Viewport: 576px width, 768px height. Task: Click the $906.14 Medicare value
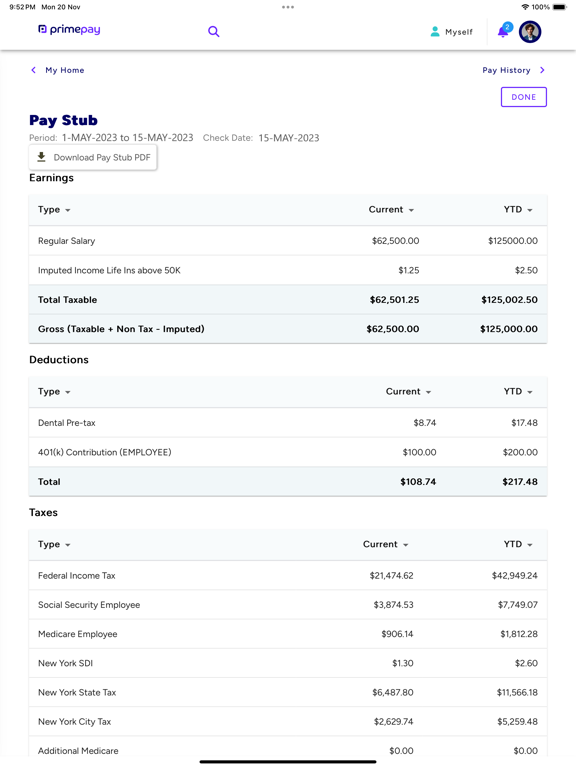tap(397, 634)
